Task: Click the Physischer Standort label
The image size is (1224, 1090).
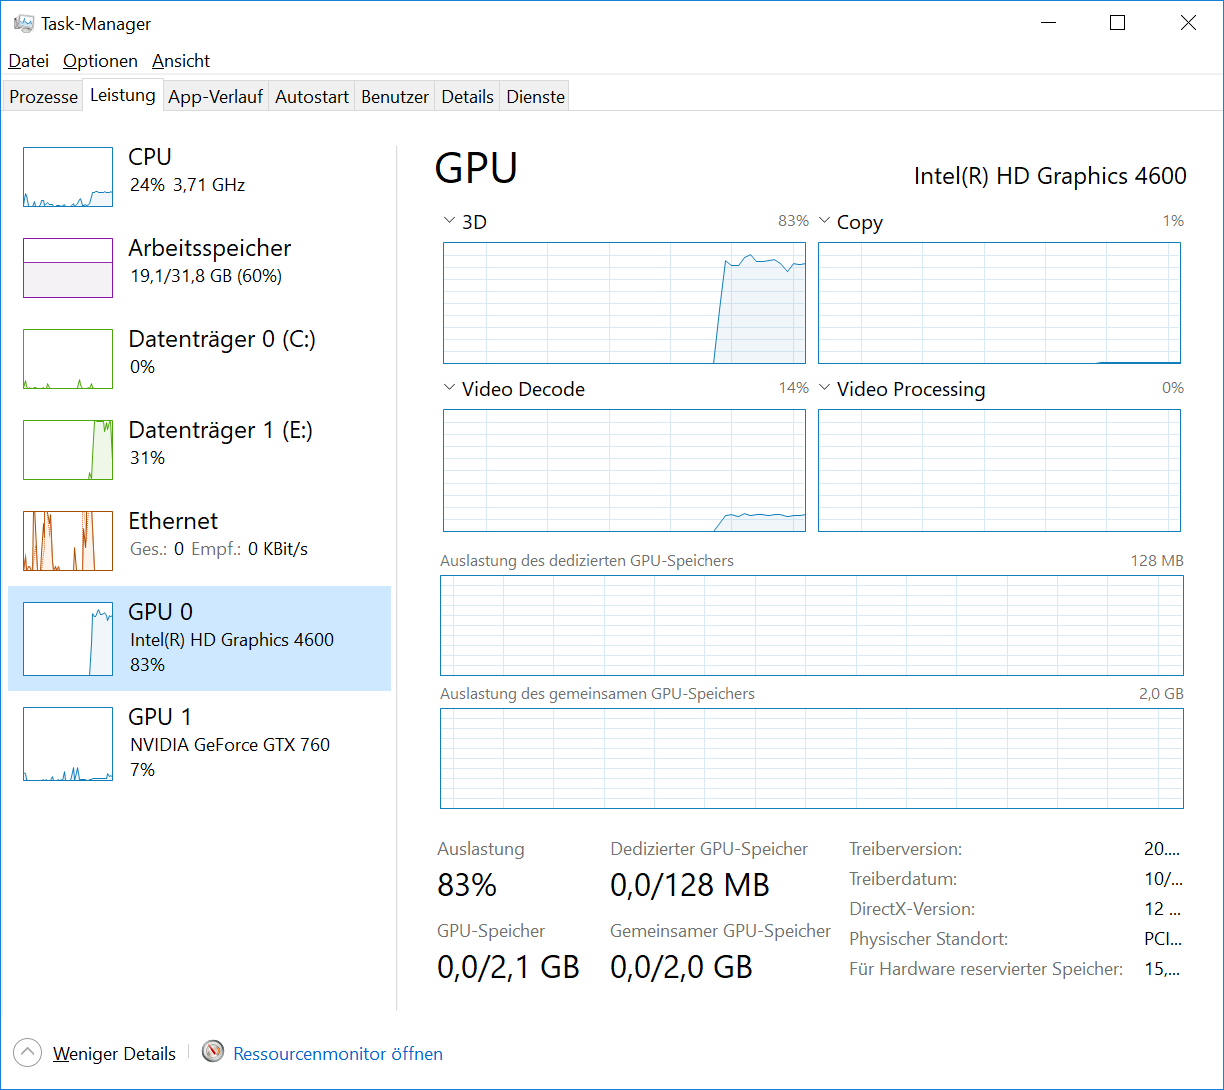Action: pos(928,939)
